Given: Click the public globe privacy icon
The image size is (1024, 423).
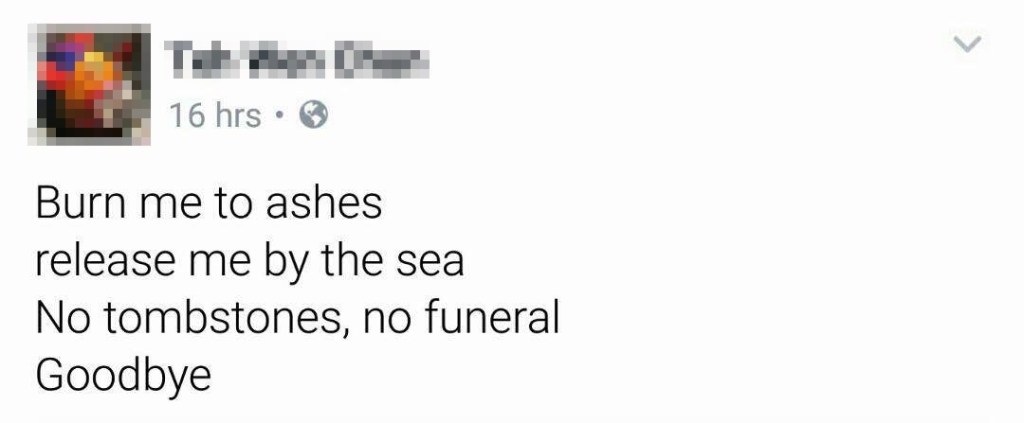Looking at the screenshot, I should click(x=314, y=117).
